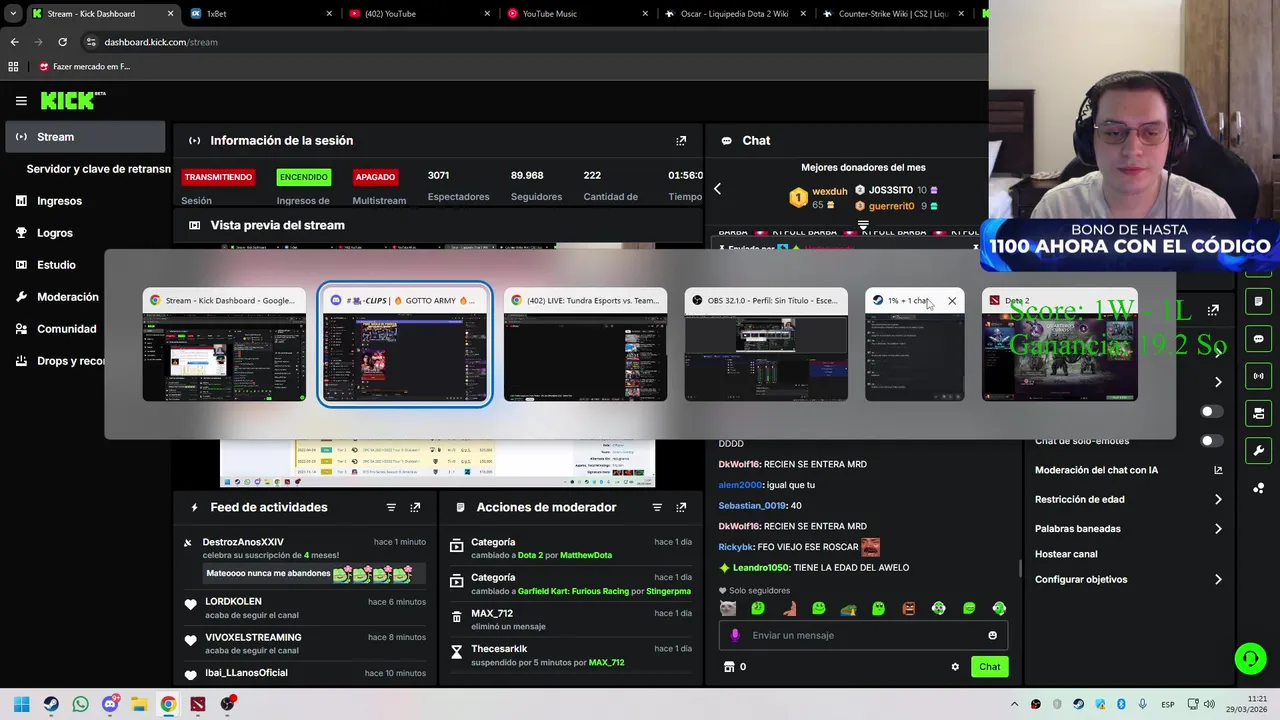The width and height of the screenshot is (1280, 720).
Task: Click donor wexduh in Mejores donadores
Action: (829, 191)
